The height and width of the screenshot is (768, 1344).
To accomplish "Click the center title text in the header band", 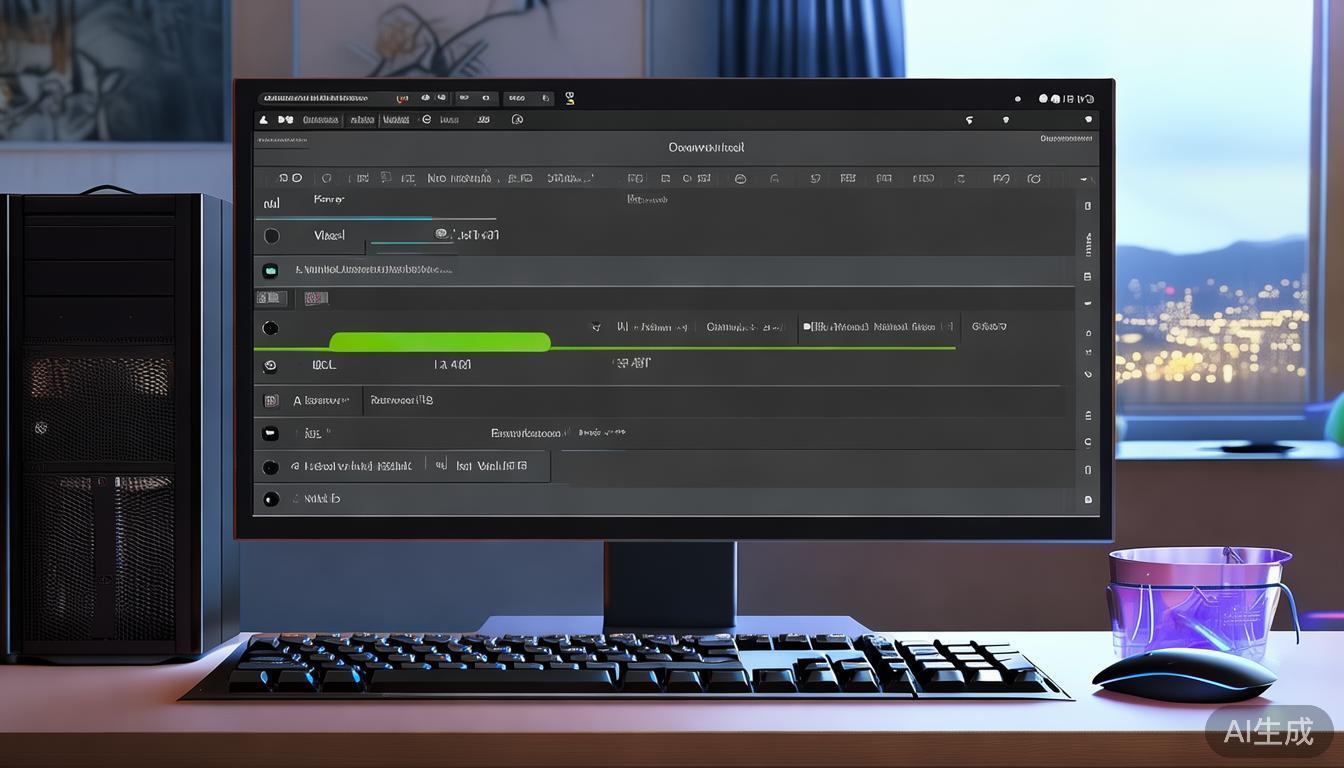I will pyautogui.click(x=706, y=148).
